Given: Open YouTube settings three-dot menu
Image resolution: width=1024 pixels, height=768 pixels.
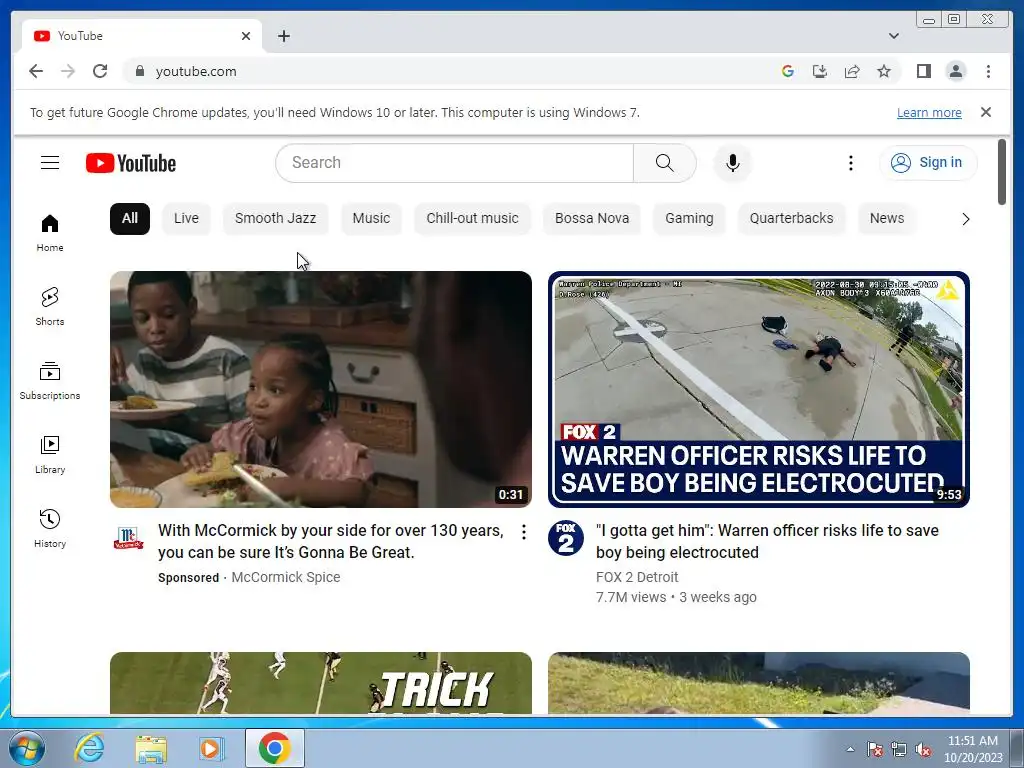Looking at the screenshot, I should tap(850, 163).
